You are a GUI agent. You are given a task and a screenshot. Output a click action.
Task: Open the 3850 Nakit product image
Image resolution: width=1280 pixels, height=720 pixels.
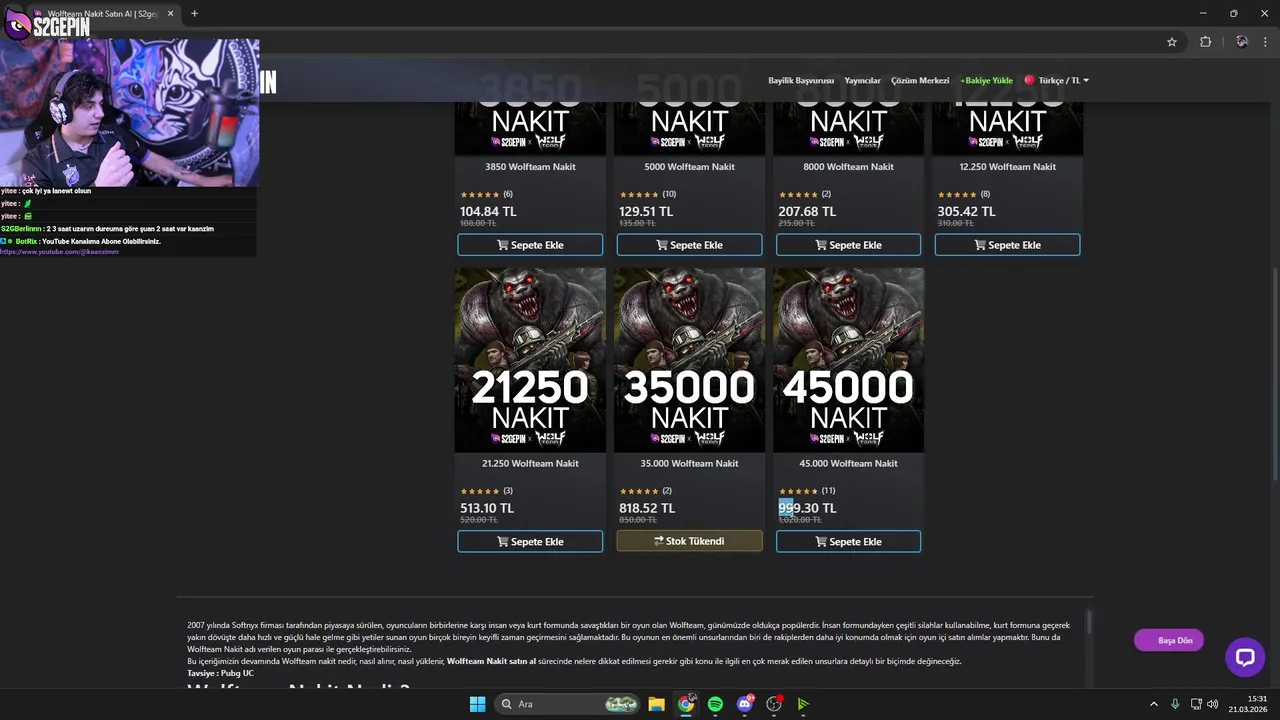[530, 128]
